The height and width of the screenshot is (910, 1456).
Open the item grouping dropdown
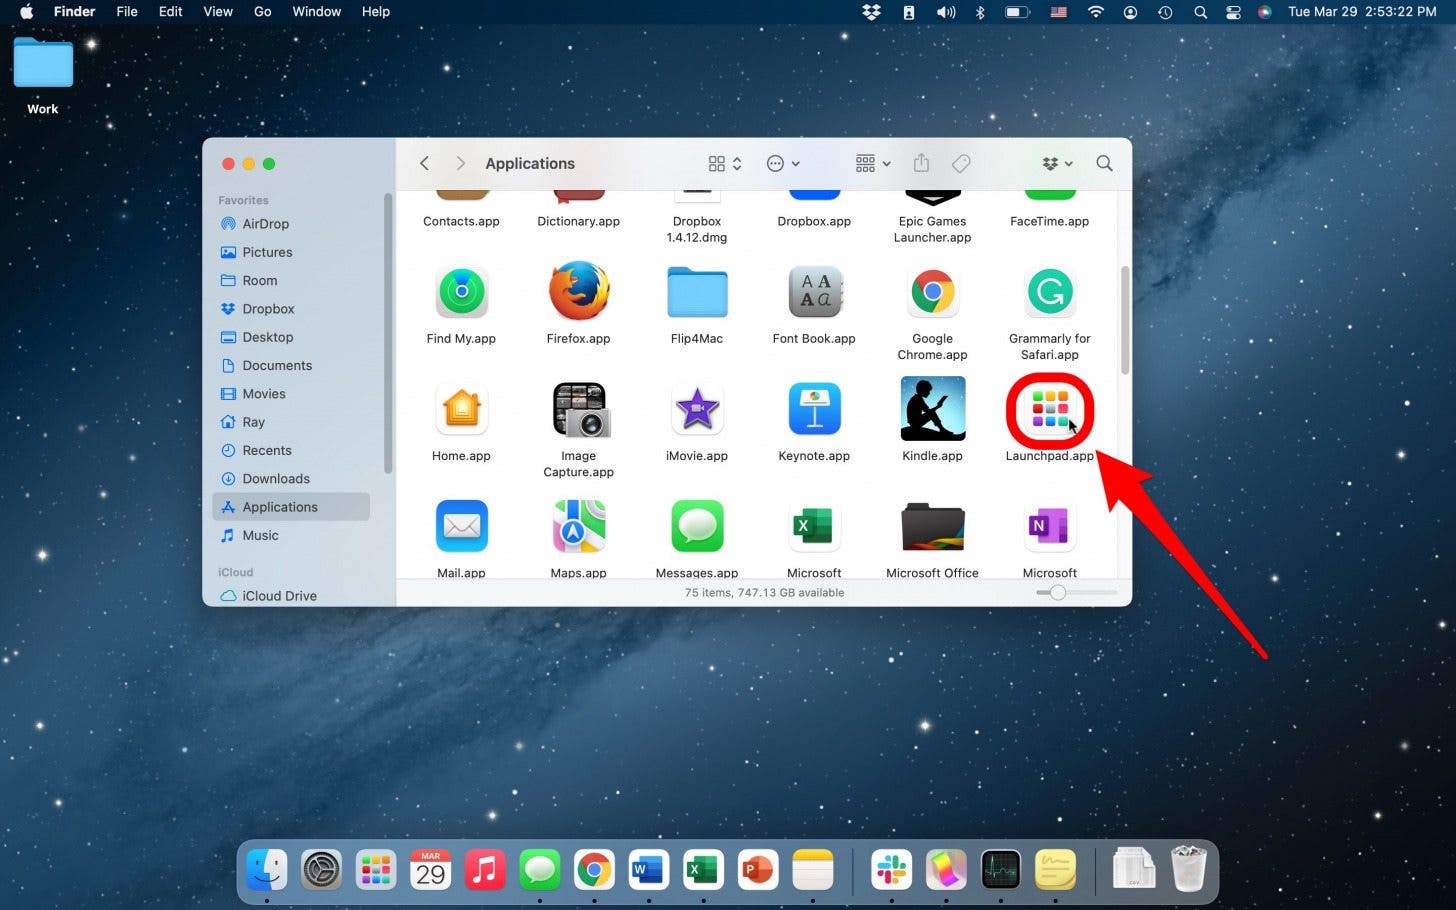click(x=866, y=163)
